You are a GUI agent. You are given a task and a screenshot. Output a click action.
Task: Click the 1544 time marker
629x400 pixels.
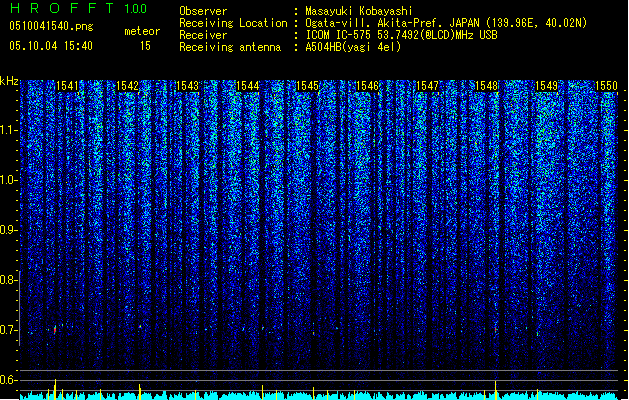tap(248, 86)
